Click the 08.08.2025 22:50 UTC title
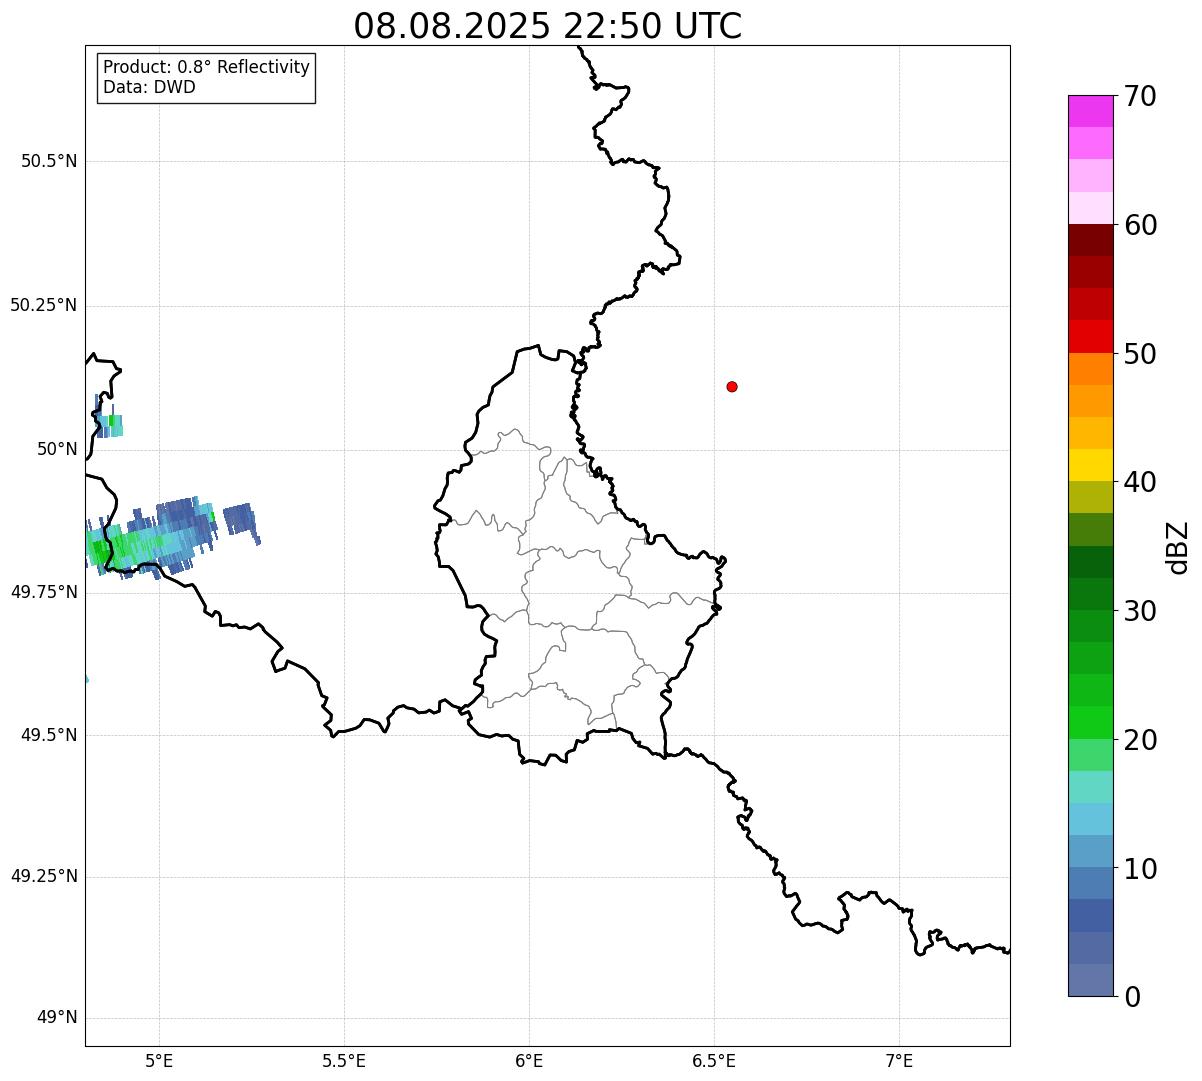Screen dimensions: 1202x1081 (548, 25)
